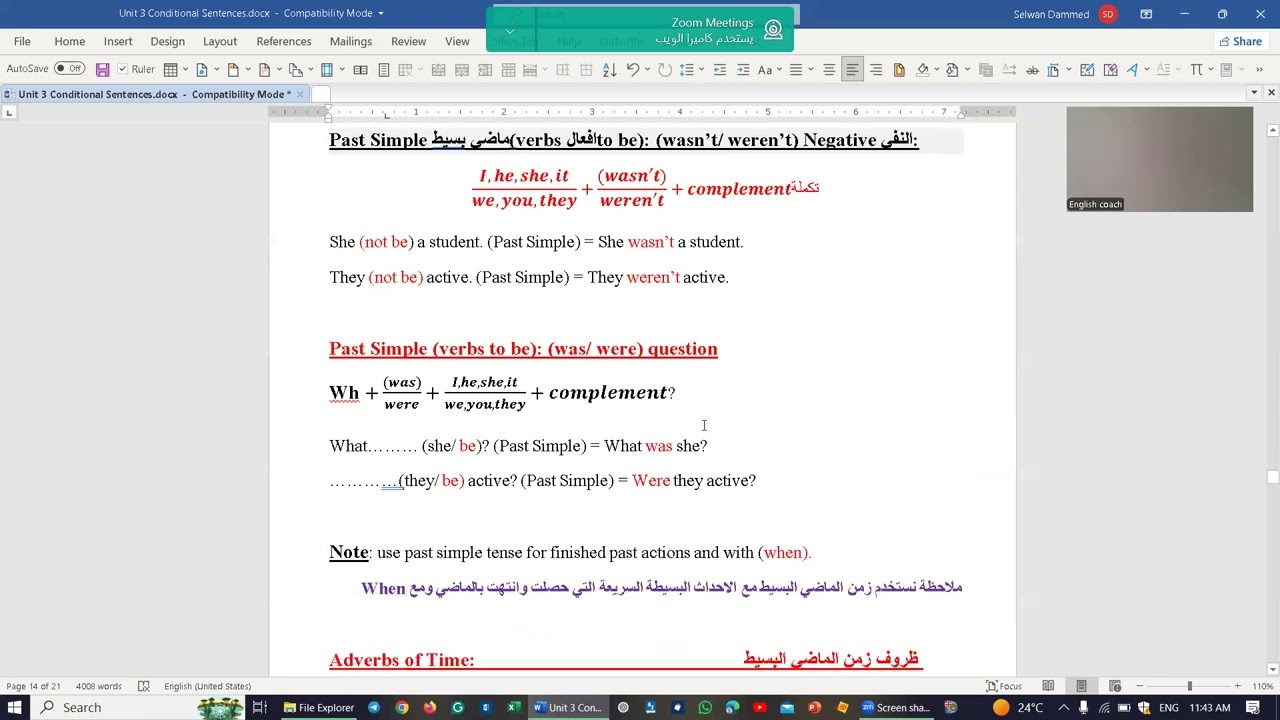
Task: Select the Print Layout view icon
Action: (1081, 686)
